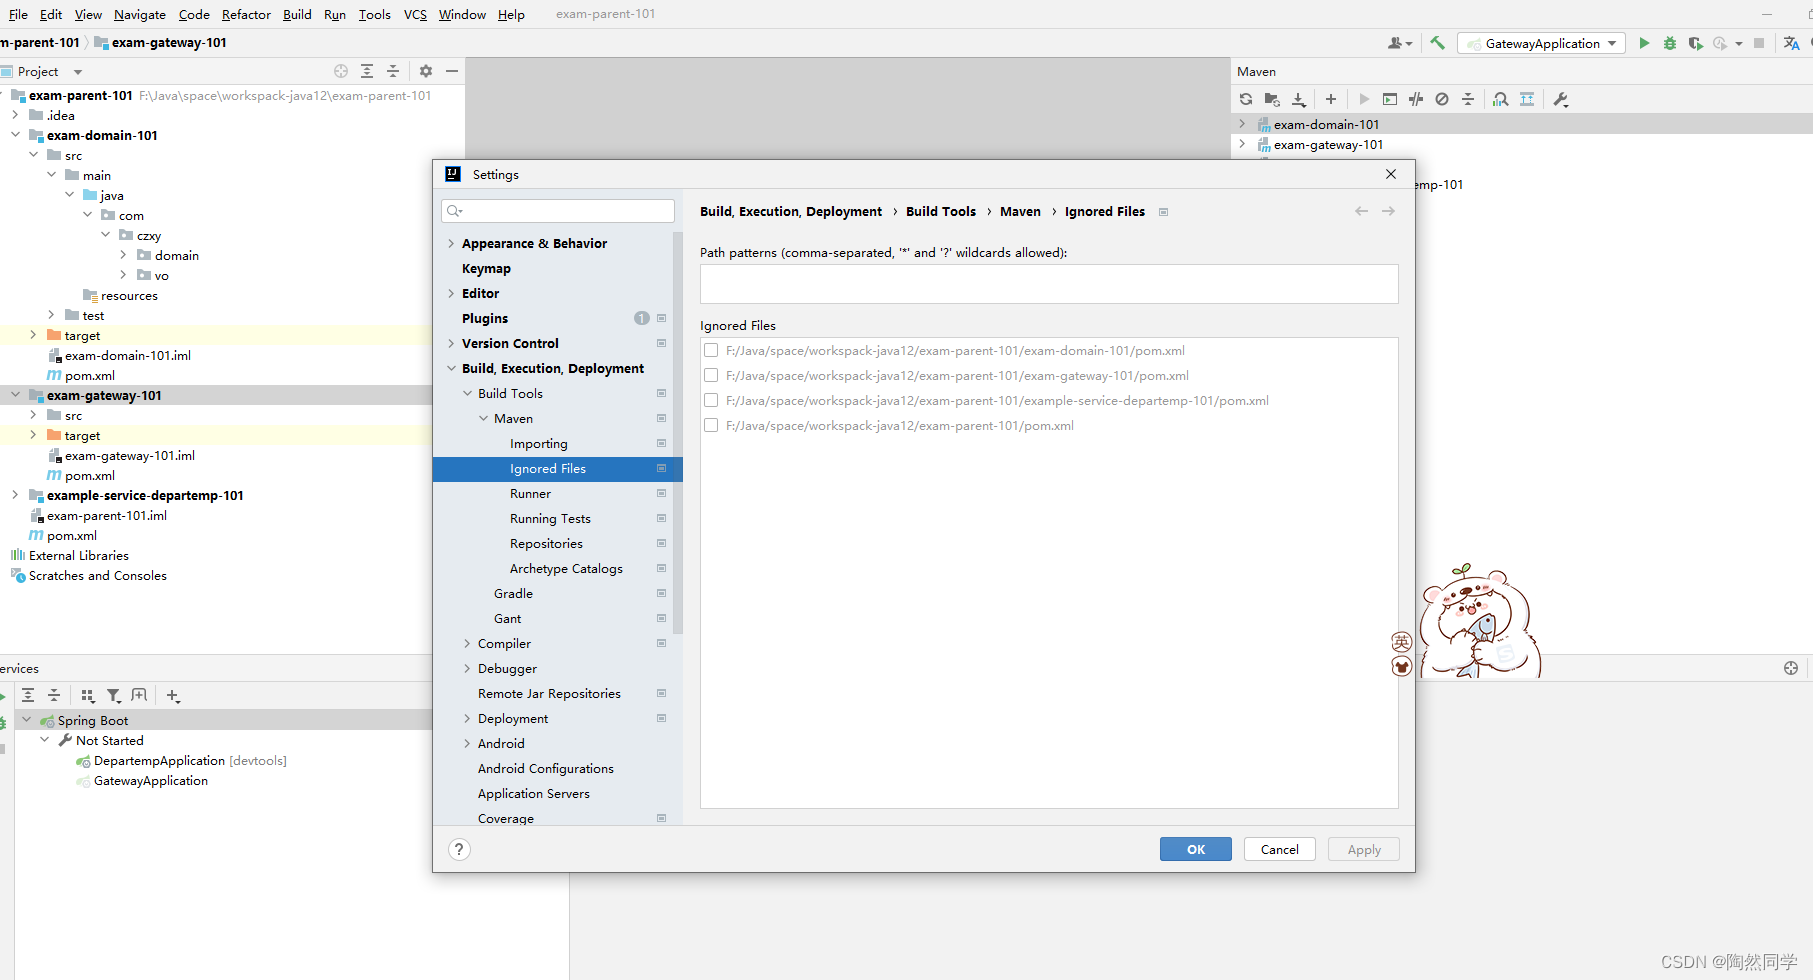Screen dimensions: 1813x980
Task: Expand Version Control settings node
Action: [x=451, y=343]
